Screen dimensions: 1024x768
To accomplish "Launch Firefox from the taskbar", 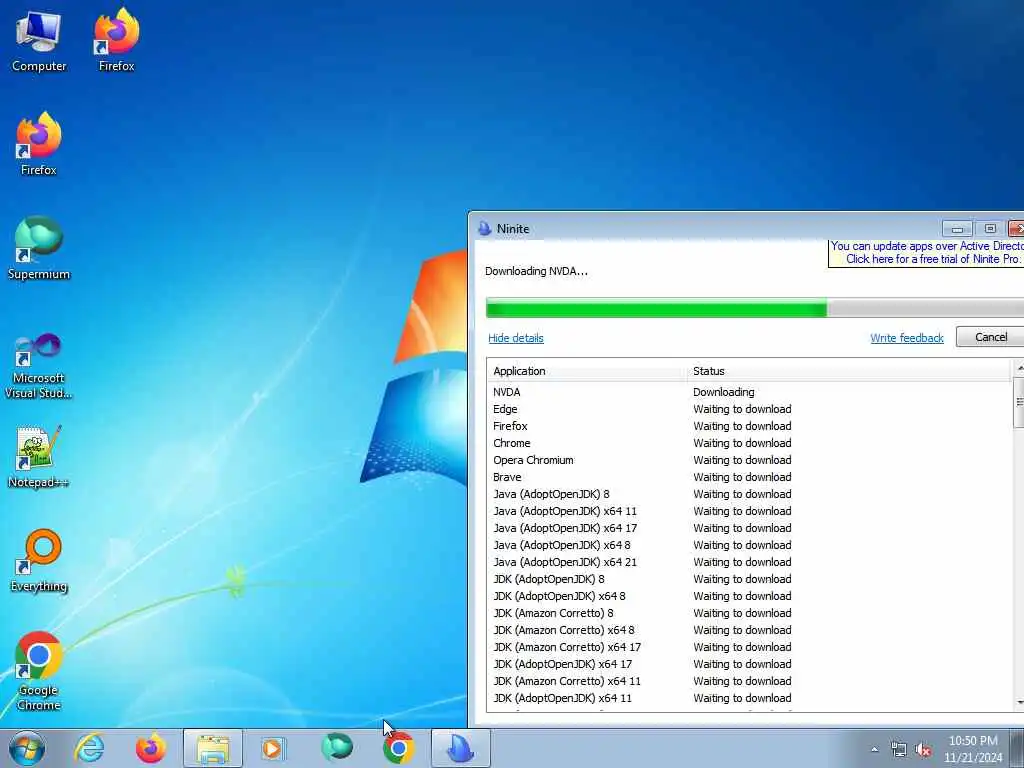I will 150,748.
